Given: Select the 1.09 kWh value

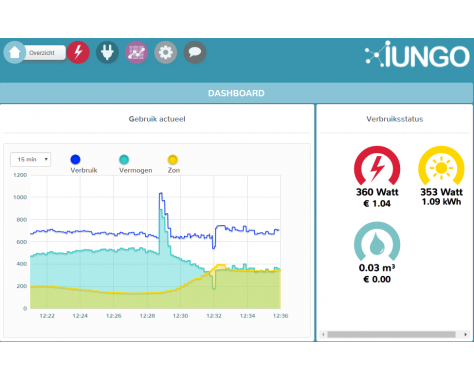Looking at the screenshot, I should 441,202.
